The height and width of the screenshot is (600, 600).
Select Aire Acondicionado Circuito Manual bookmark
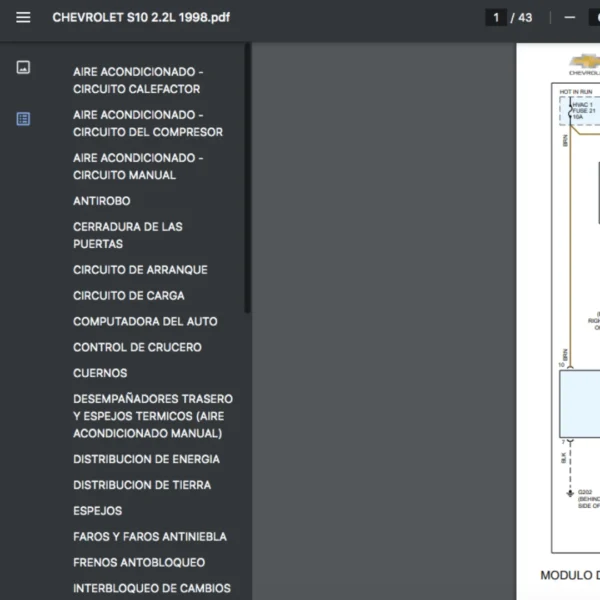click(x=137, y=166)
